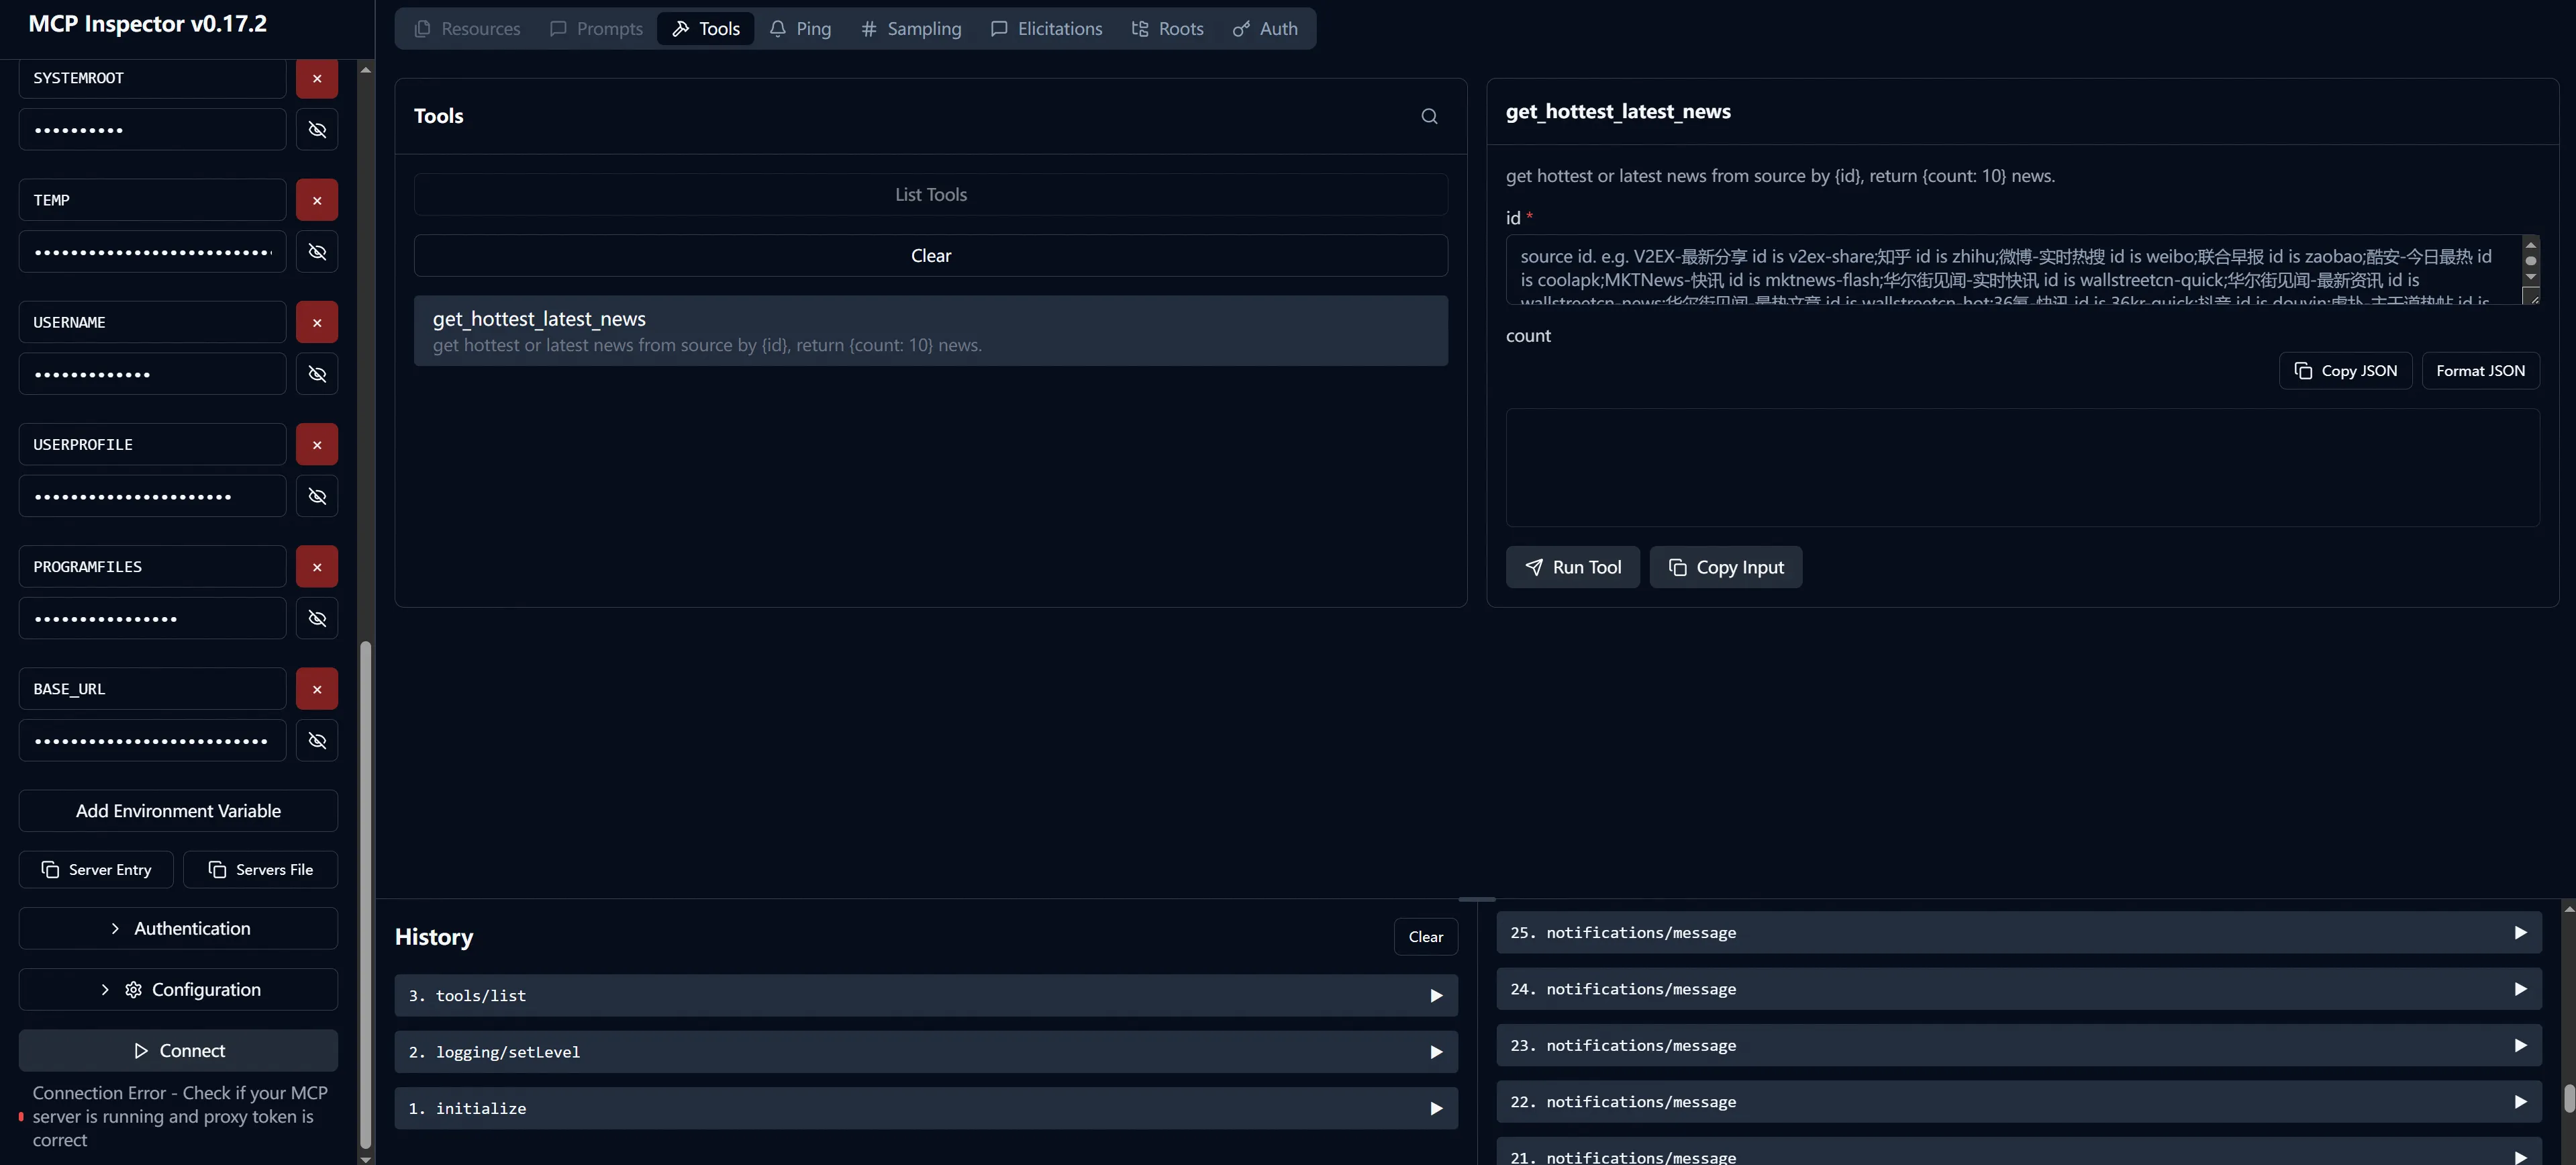Reveal the PROGRAMFILES masked value
This screenshot has height=1165, width=2576.
(316, 618)
